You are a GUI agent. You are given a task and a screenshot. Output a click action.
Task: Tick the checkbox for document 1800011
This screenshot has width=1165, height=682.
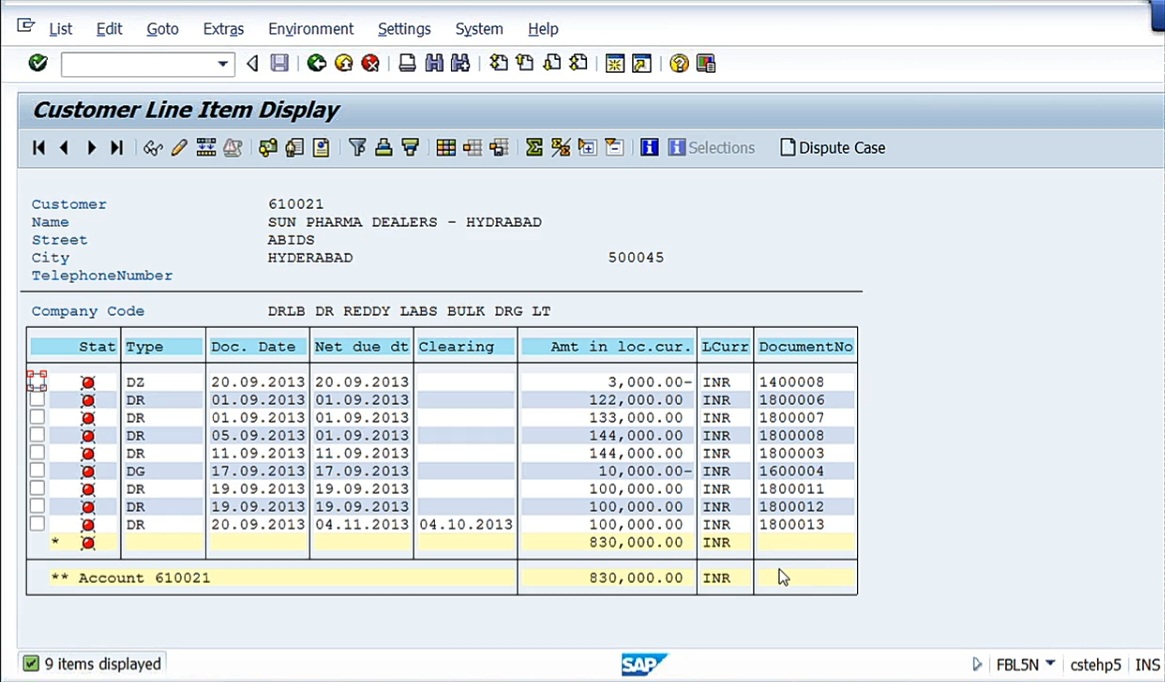(x=37, y=489)
